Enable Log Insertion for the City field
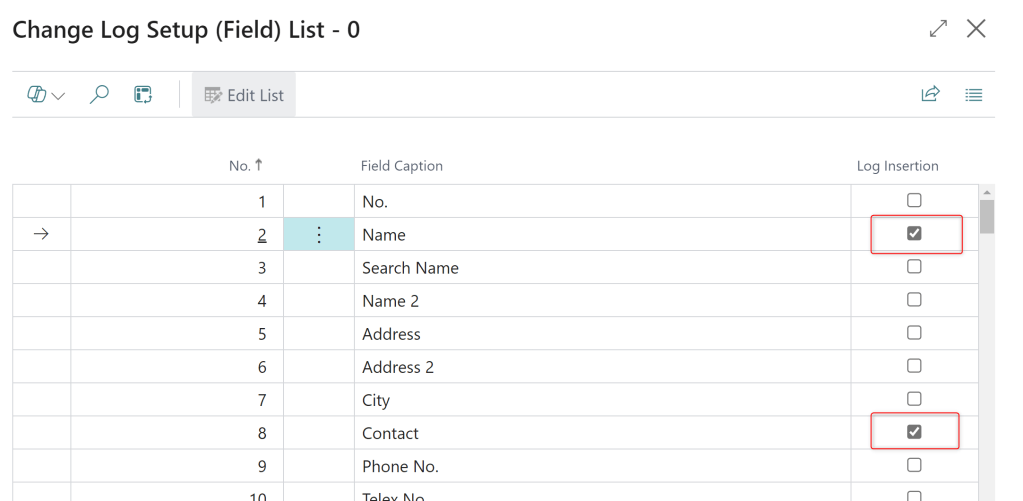This screenshot has height=501, width=1023. [x=914, y=399]
